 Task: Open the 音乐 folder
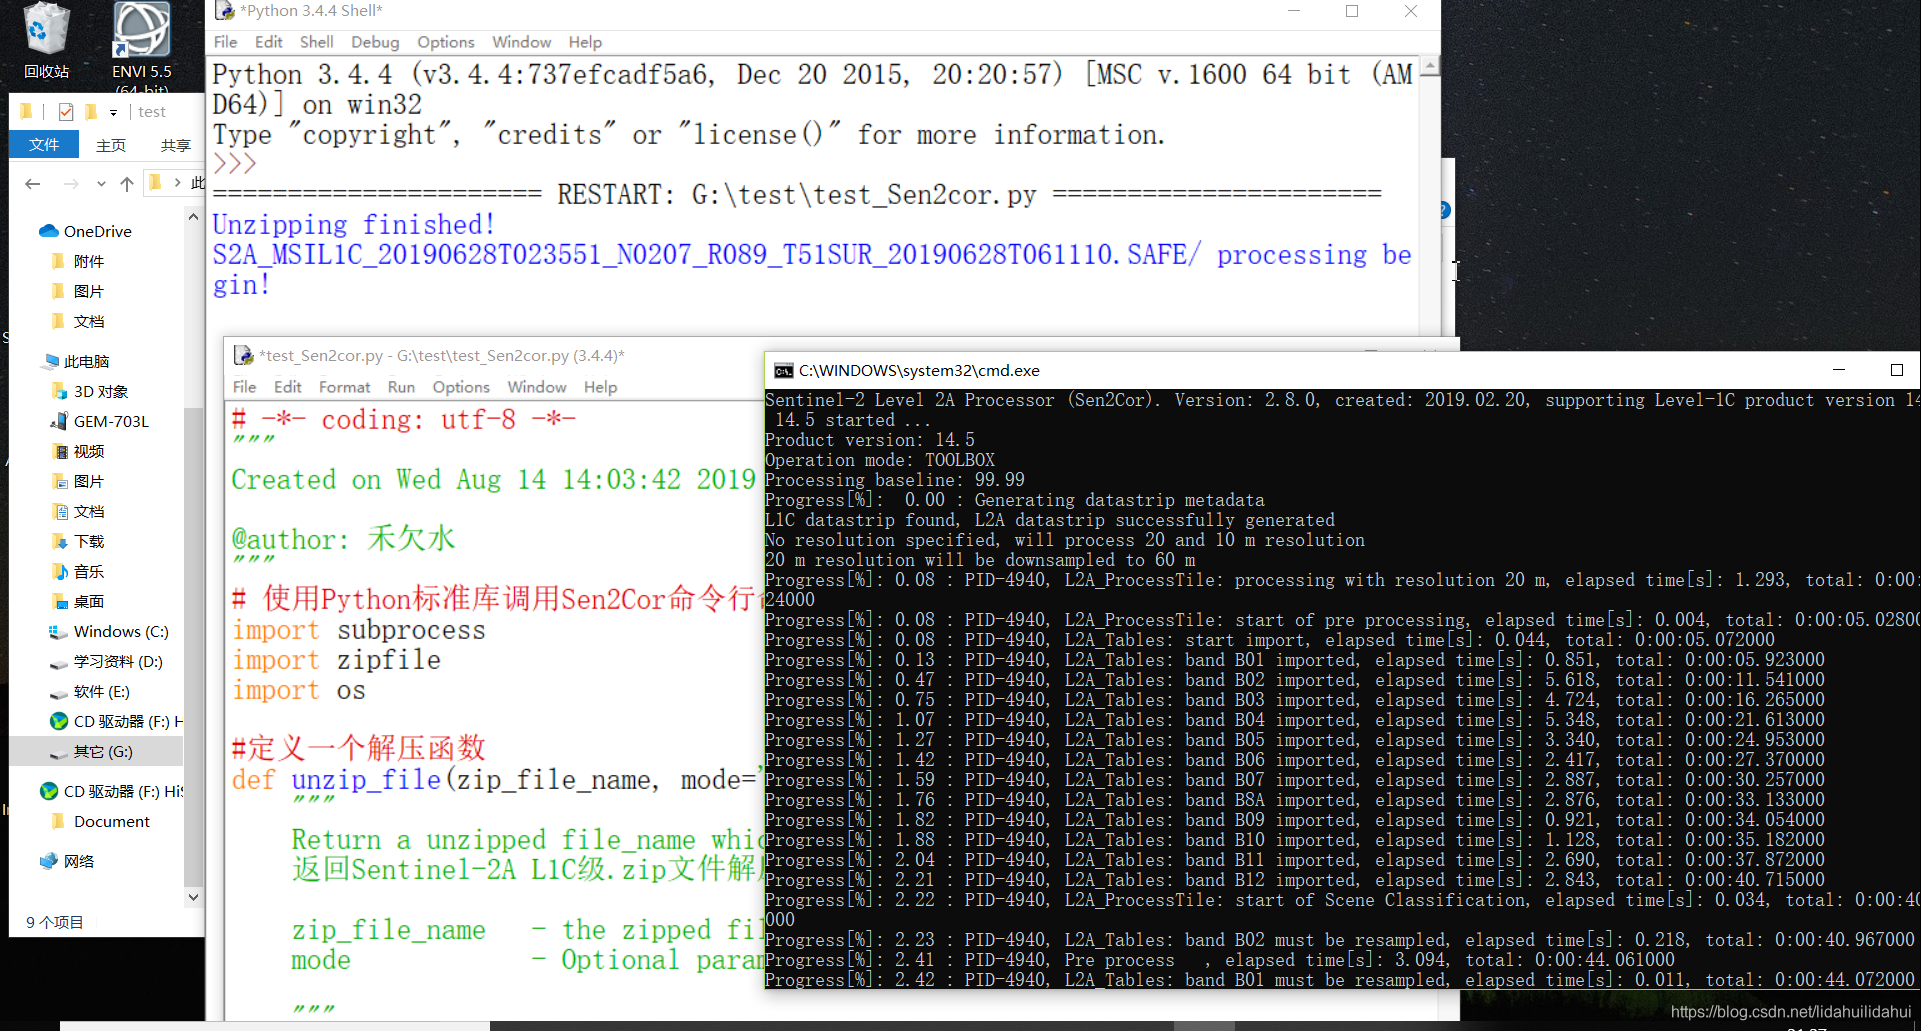point(78,571)
